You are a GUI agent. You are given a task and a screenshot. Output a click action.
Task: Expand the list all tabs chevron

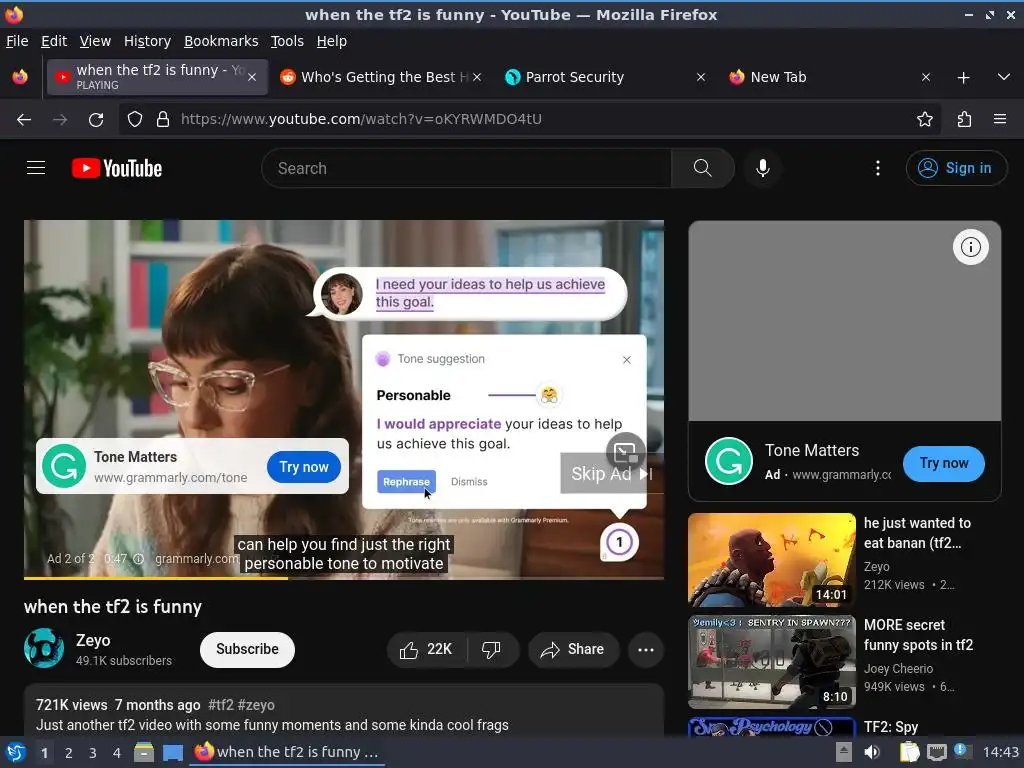(x=1004, y=78)
